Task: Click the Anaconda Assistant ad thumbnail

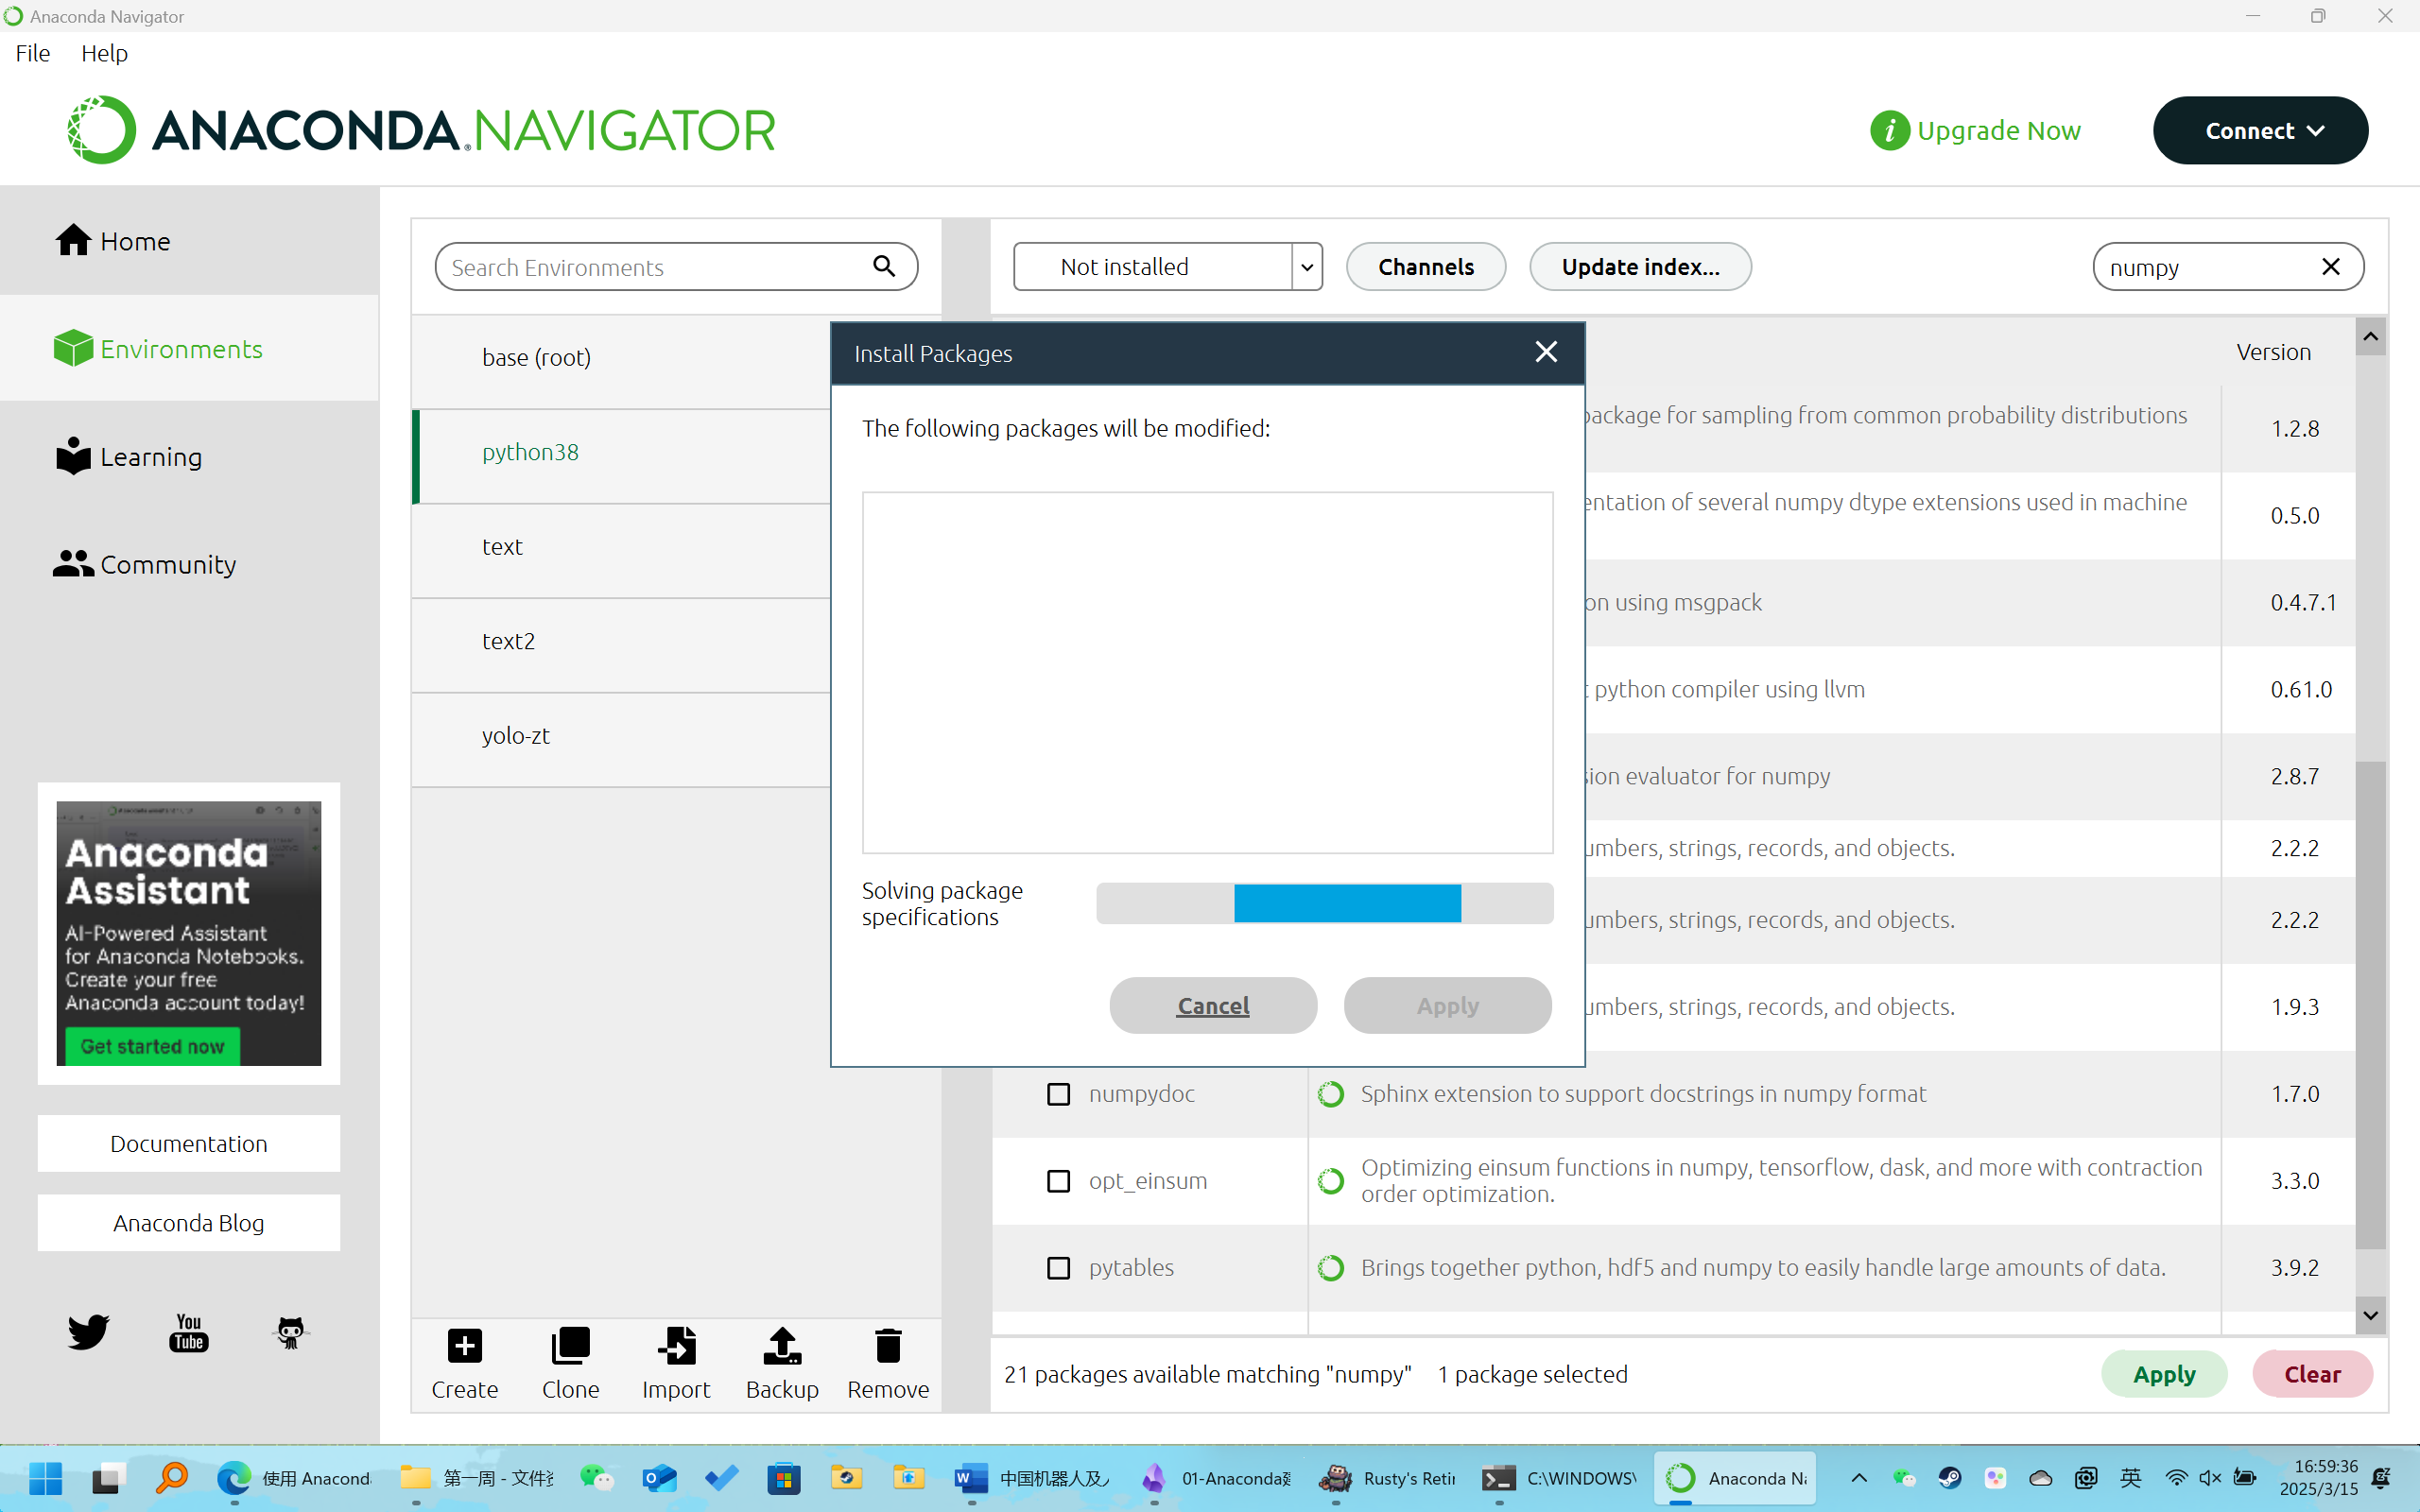Action: coord(189,933)
